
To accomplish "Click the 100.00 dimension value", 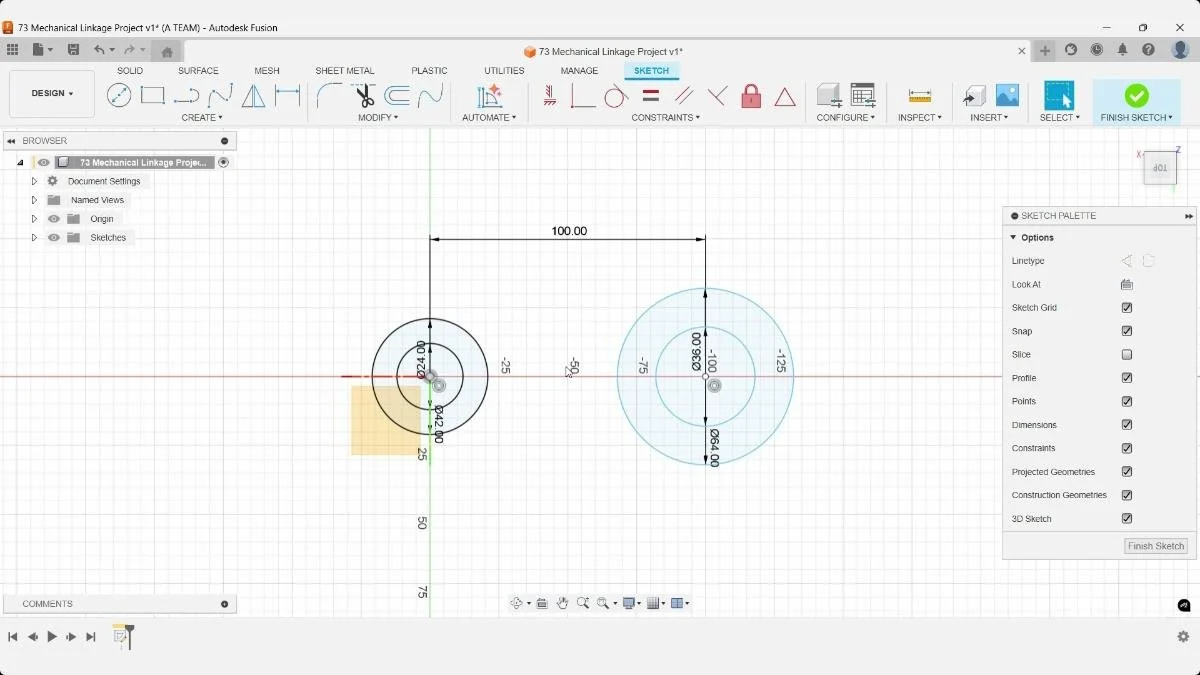I will coord(569,231).
